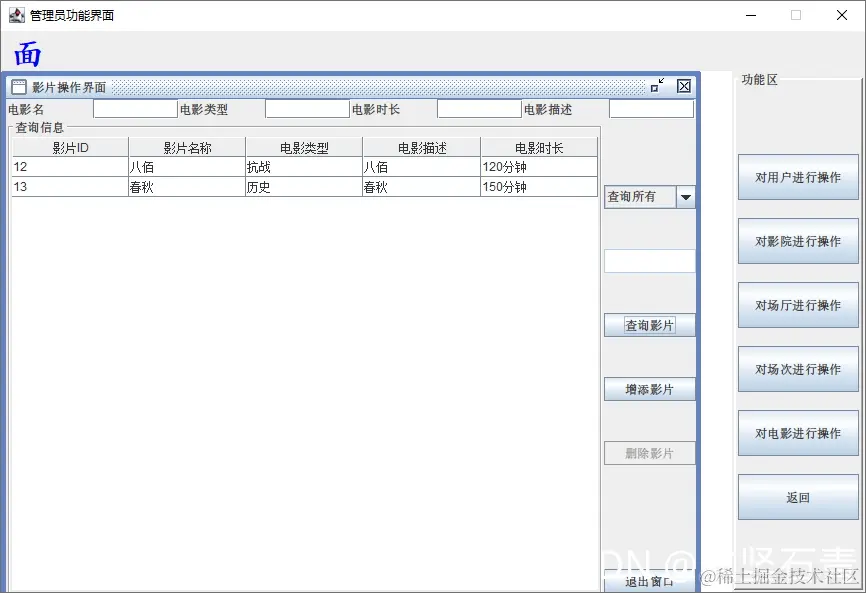Click the 电影描述 column header

422,147
